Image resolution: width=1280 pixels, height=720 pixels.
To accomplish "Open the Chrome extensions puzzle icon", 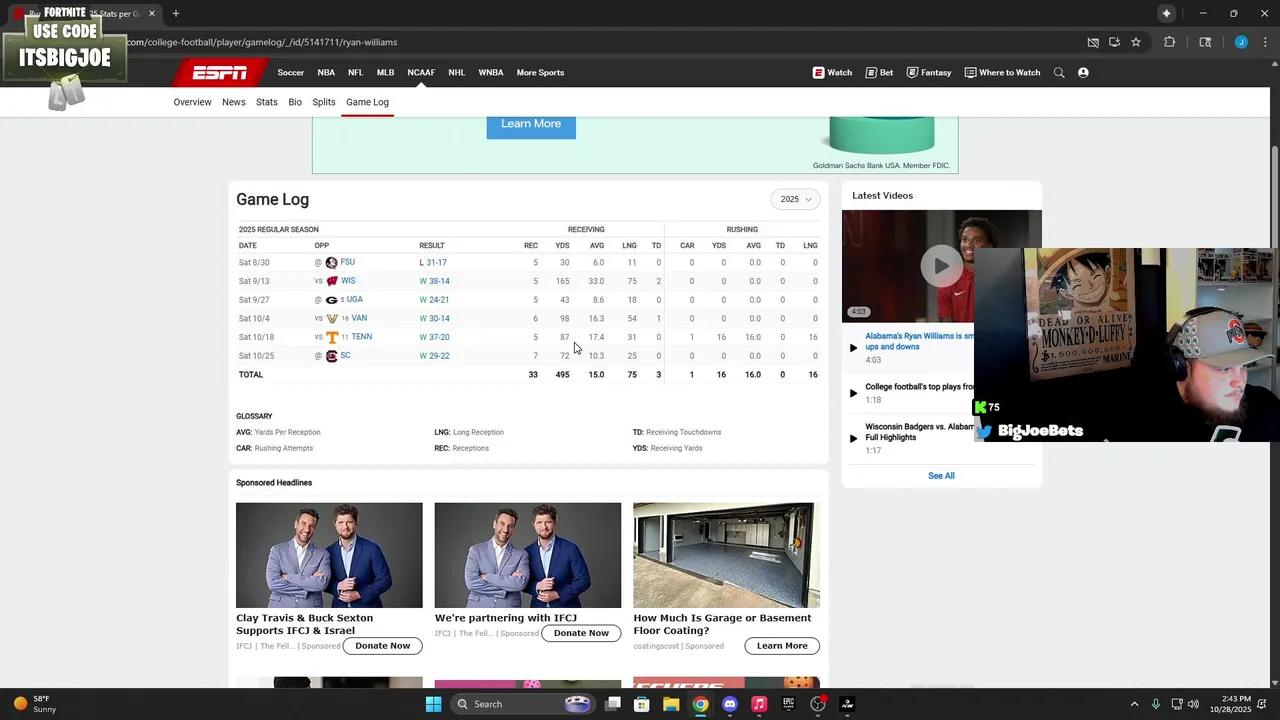I will click(x=1169, y=42).
